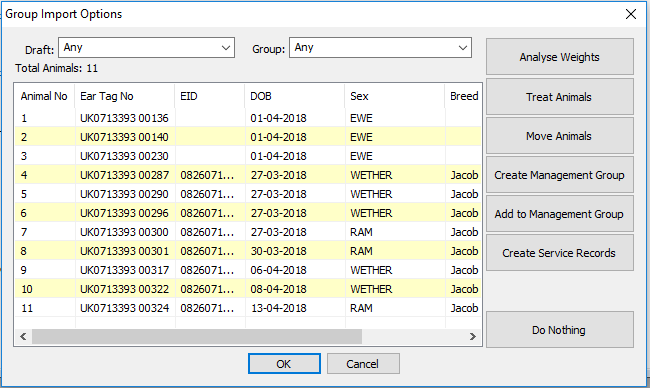
Task: Select ear tag UK0713393 00230
Action: point(124,156)
